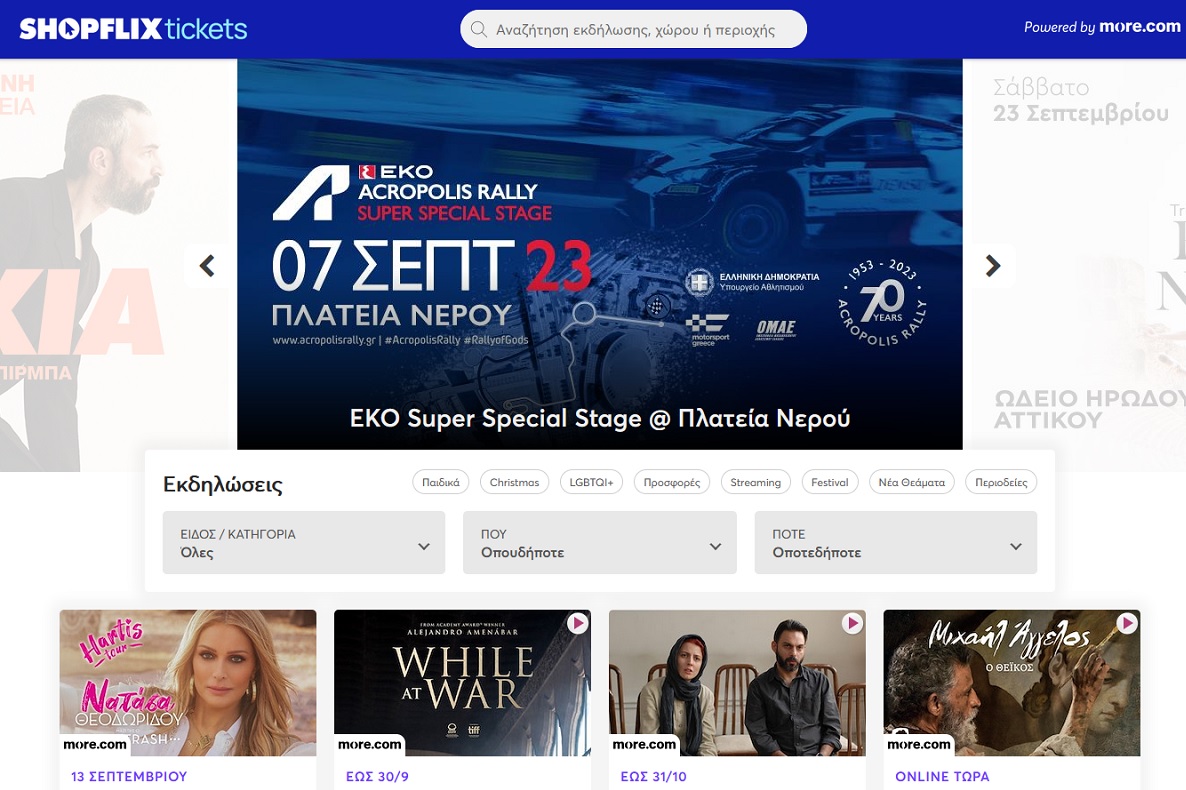Open the ΠΟΤΕ date dropdown
1186x790 pixels.
(x=896, y=543)
